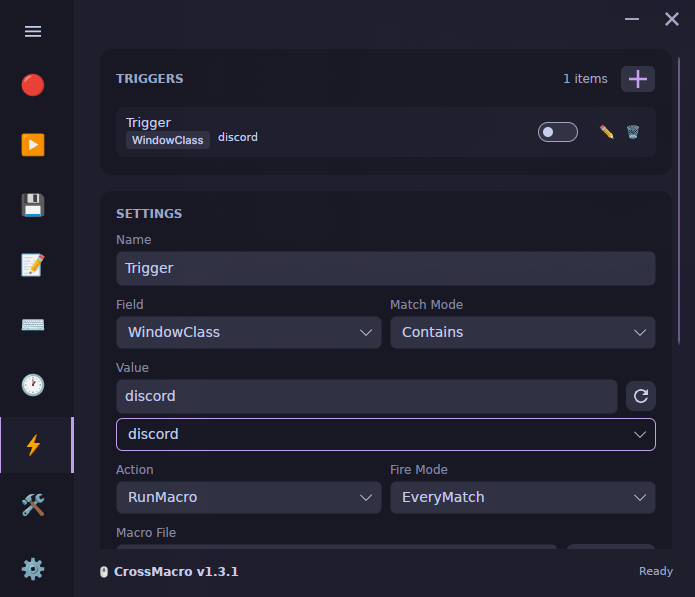Refresh the window list next to Value
Viewport: 695px width, 597px height.
click(640, 396)
